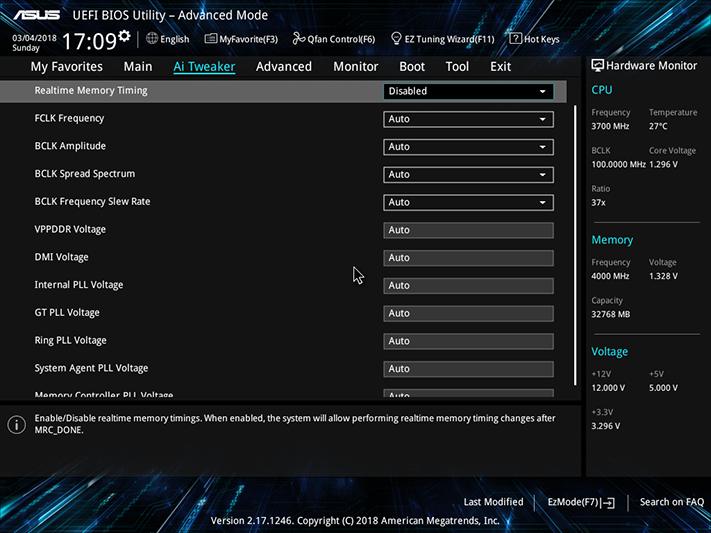Click the 03/04/2018 date text
711x533 pixels.
pyautogui.click(x=34, y=38)
